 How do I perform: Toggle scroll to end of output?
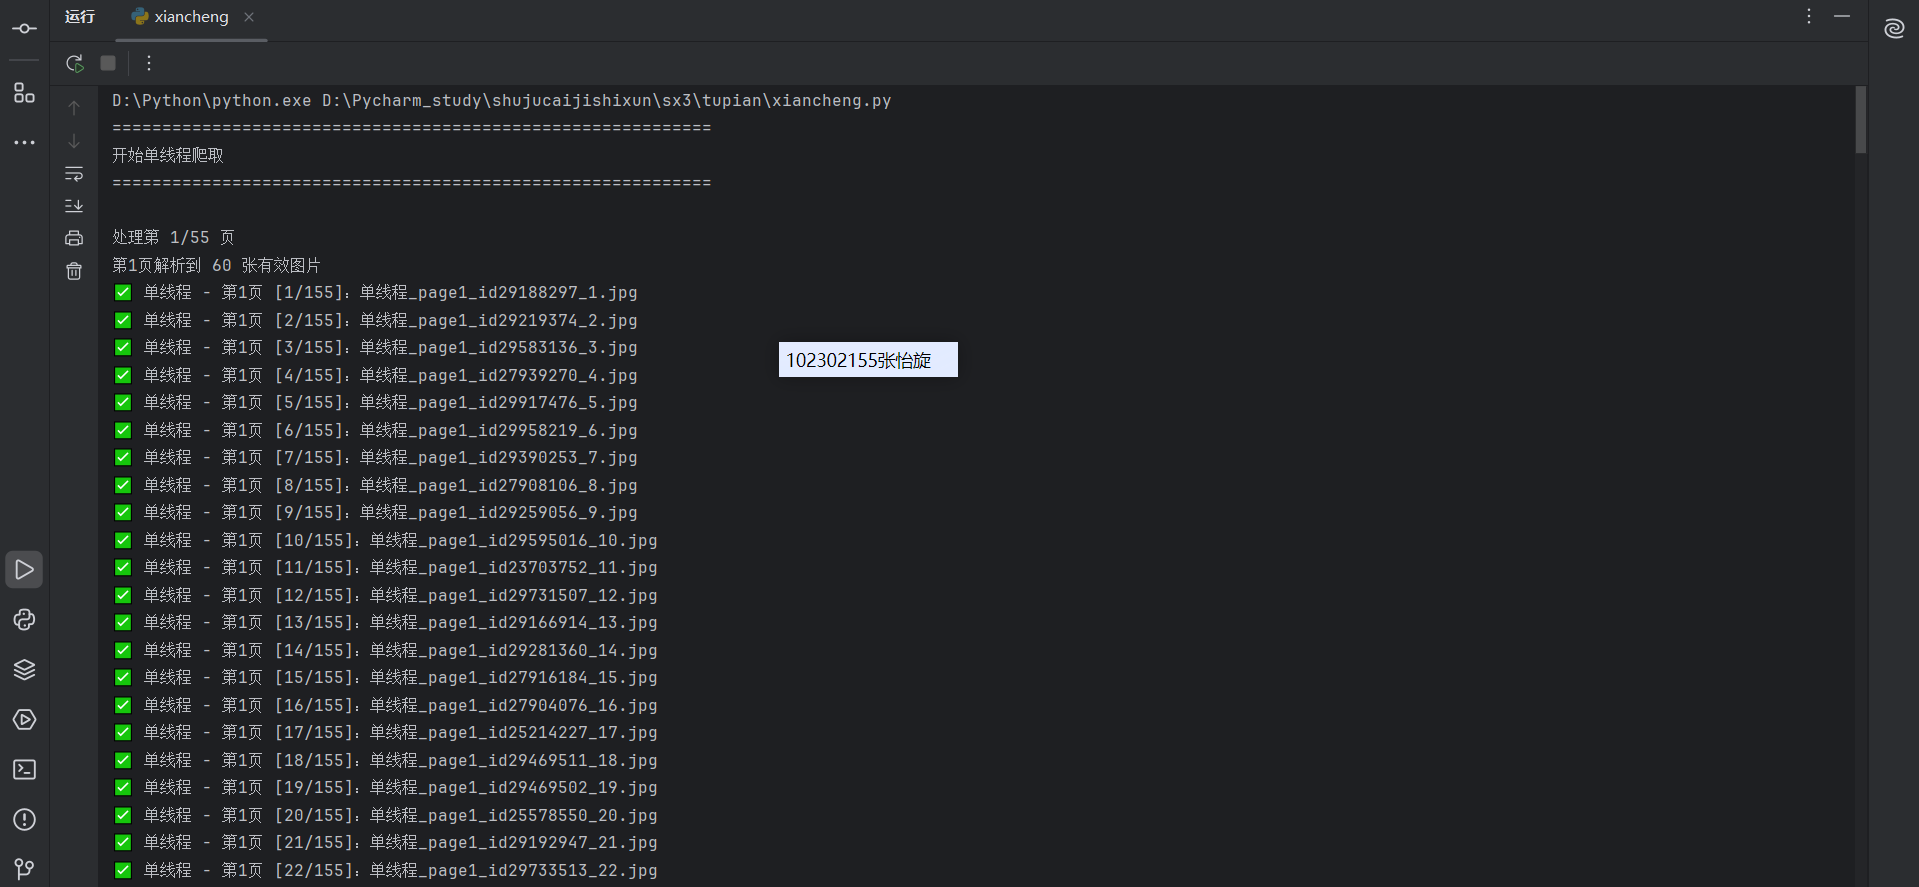[74, 206]
